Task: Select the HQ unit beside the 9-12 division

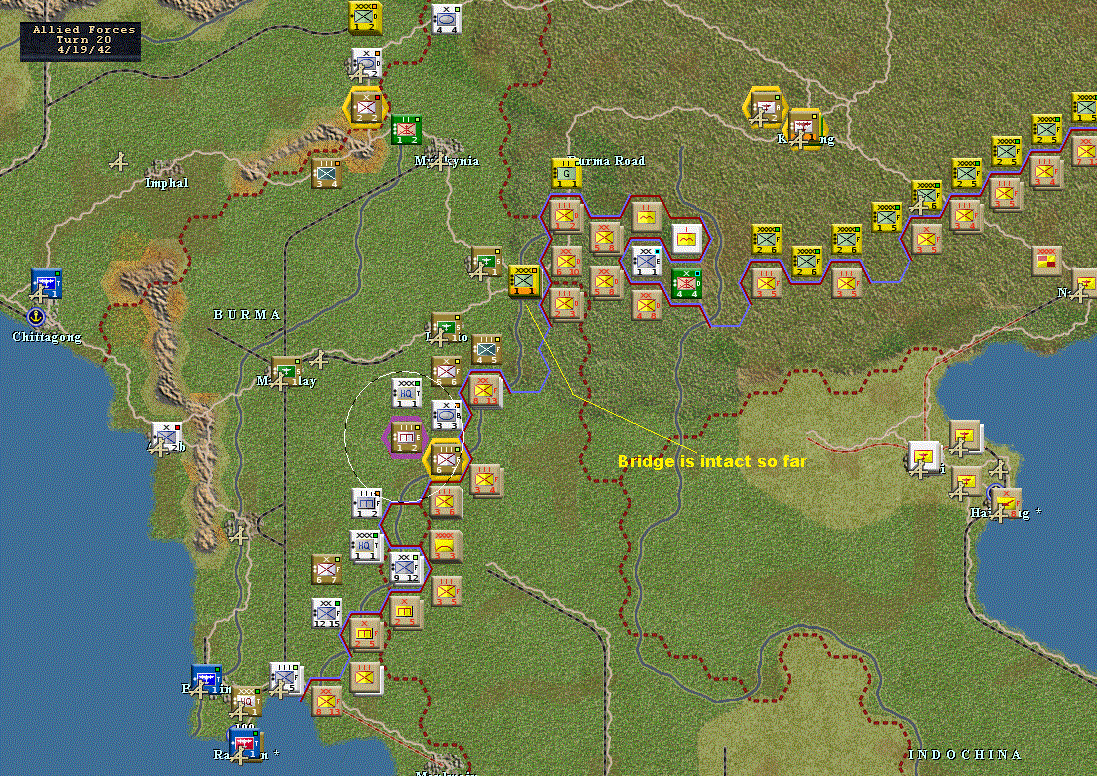Action: 365,545
